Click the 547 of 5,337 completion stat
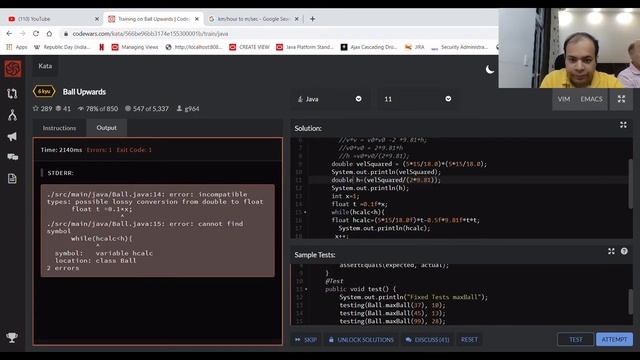Image resolution: width=640 pixels, height=360 pixels. 147,109
